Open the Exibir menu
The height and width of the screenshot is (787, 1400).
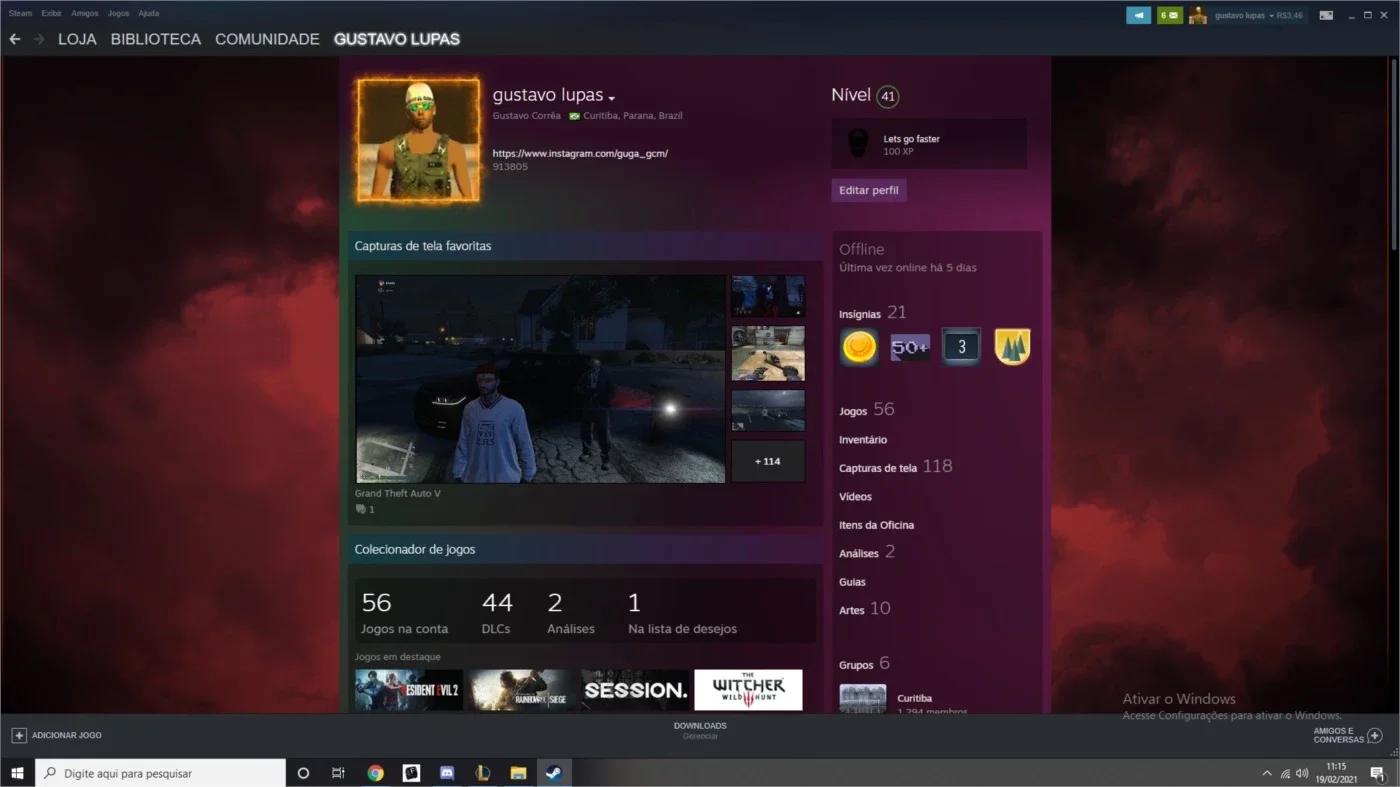[x=51, y=14]
